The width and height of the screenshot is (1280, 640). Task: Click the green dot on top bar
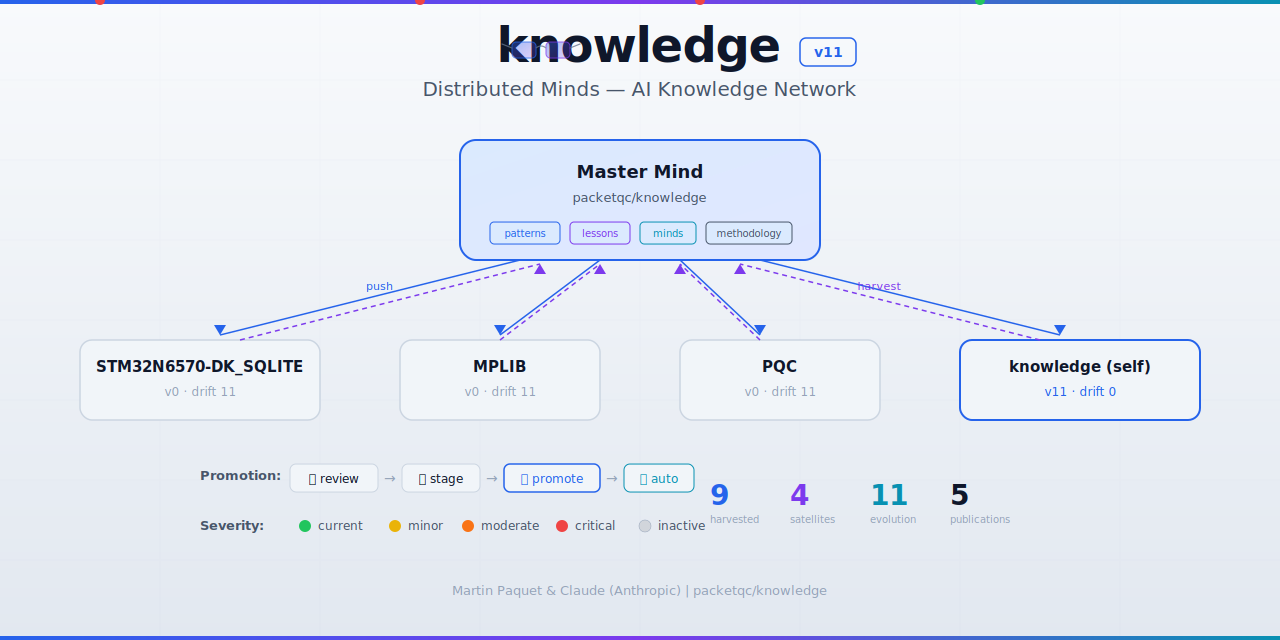980,2
